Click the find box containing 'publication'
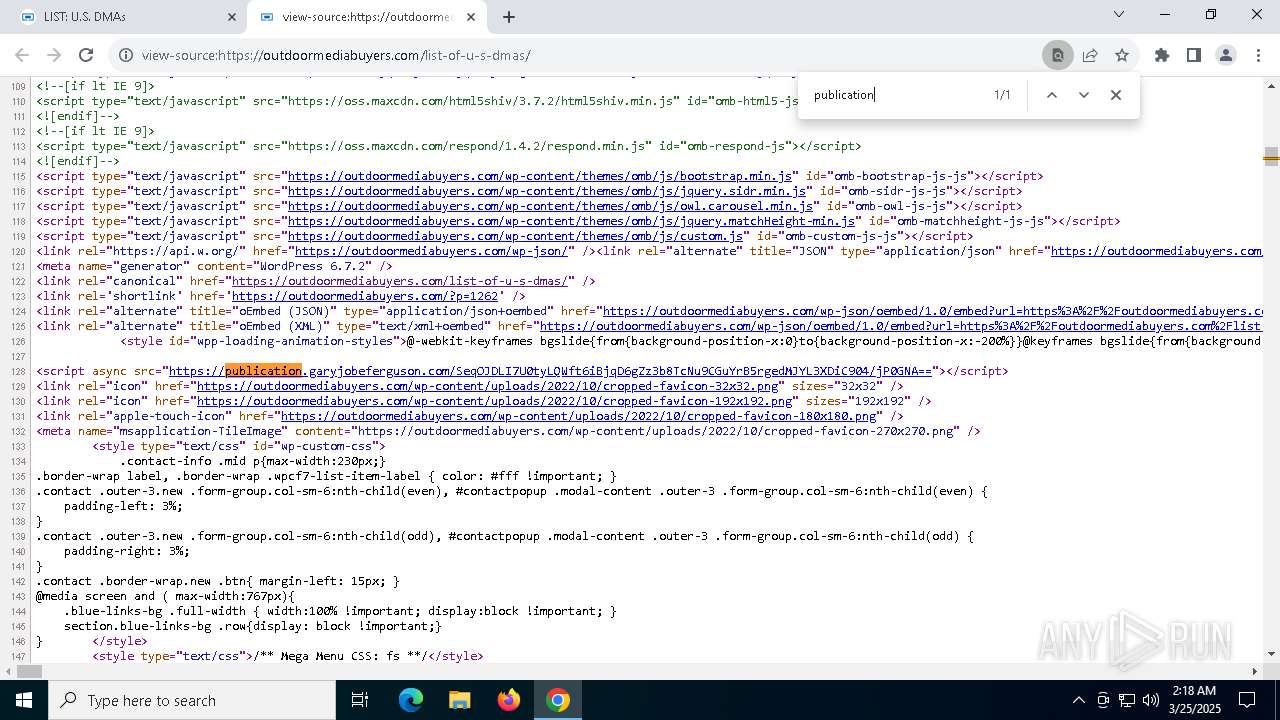The width and height of the screenshot is (1280, 720). click(895, 95)
